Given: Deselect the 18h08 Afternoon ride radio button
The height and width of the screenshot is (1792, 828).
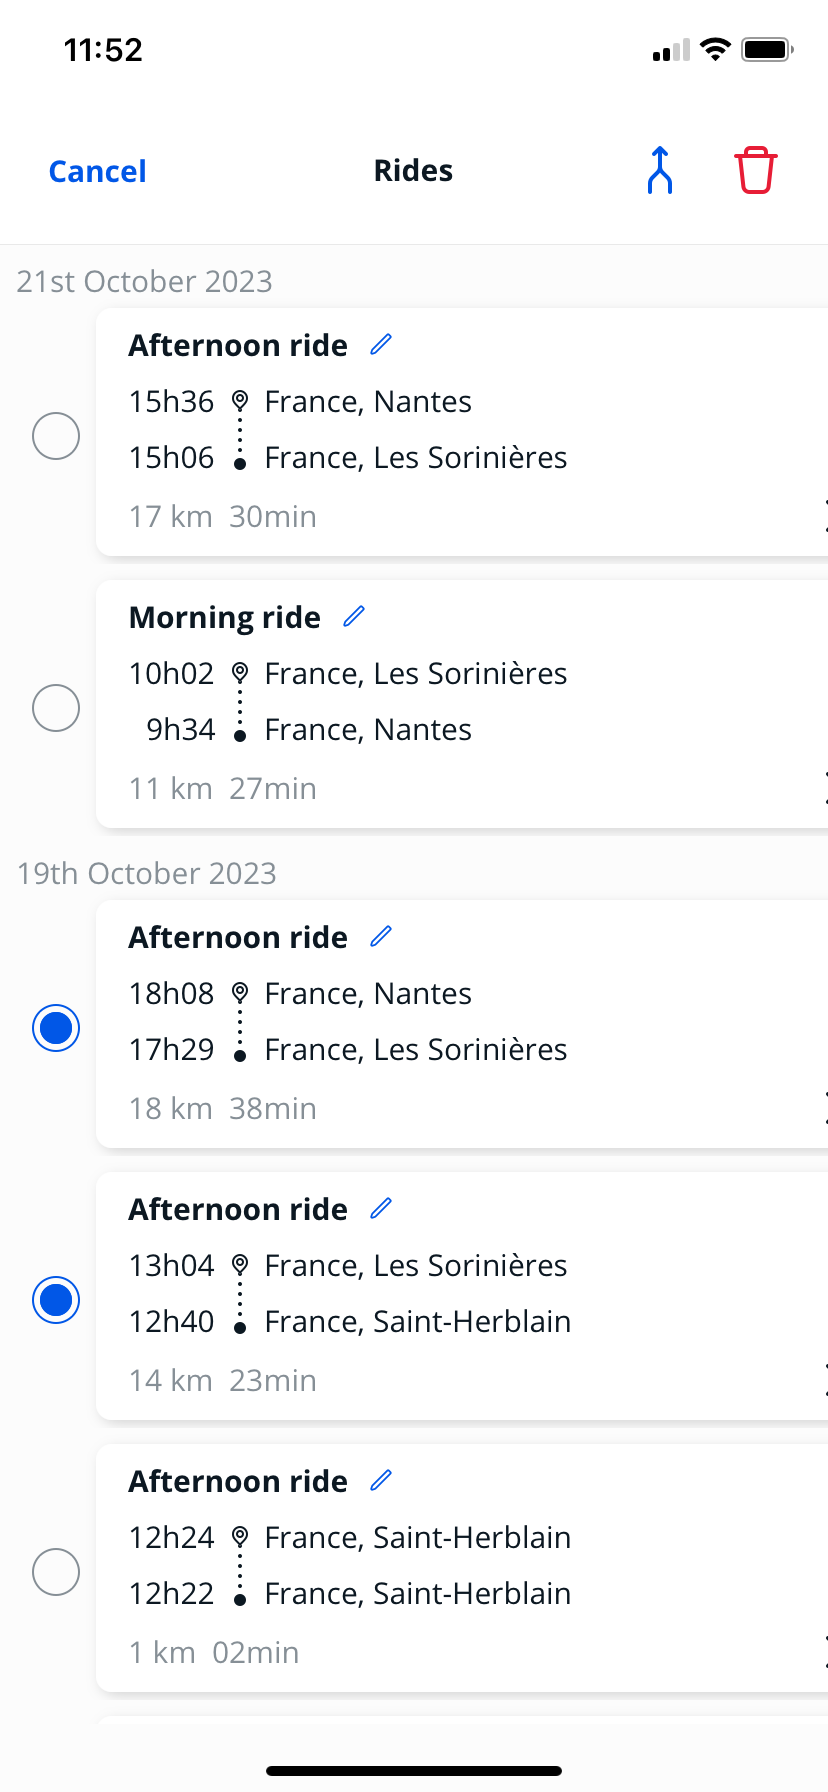Looking at the screenshot, I should 56,1028.
